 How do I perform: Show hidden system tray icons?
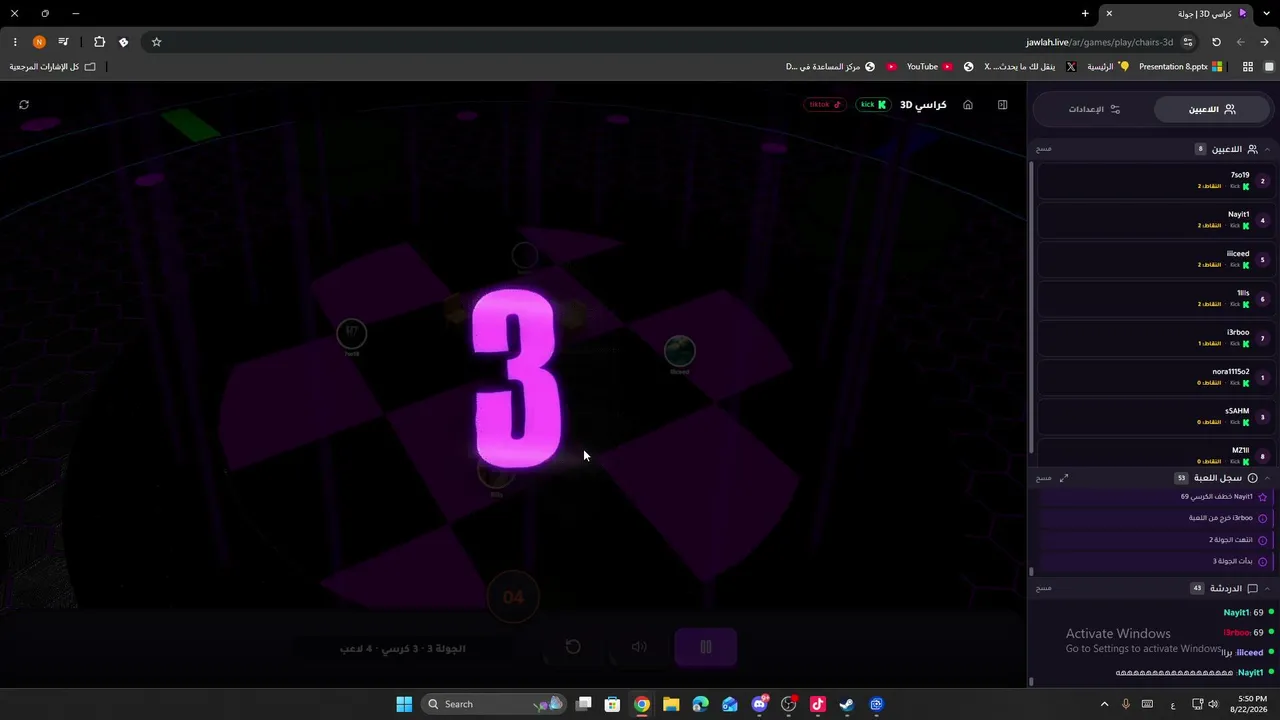(1104, 704)
